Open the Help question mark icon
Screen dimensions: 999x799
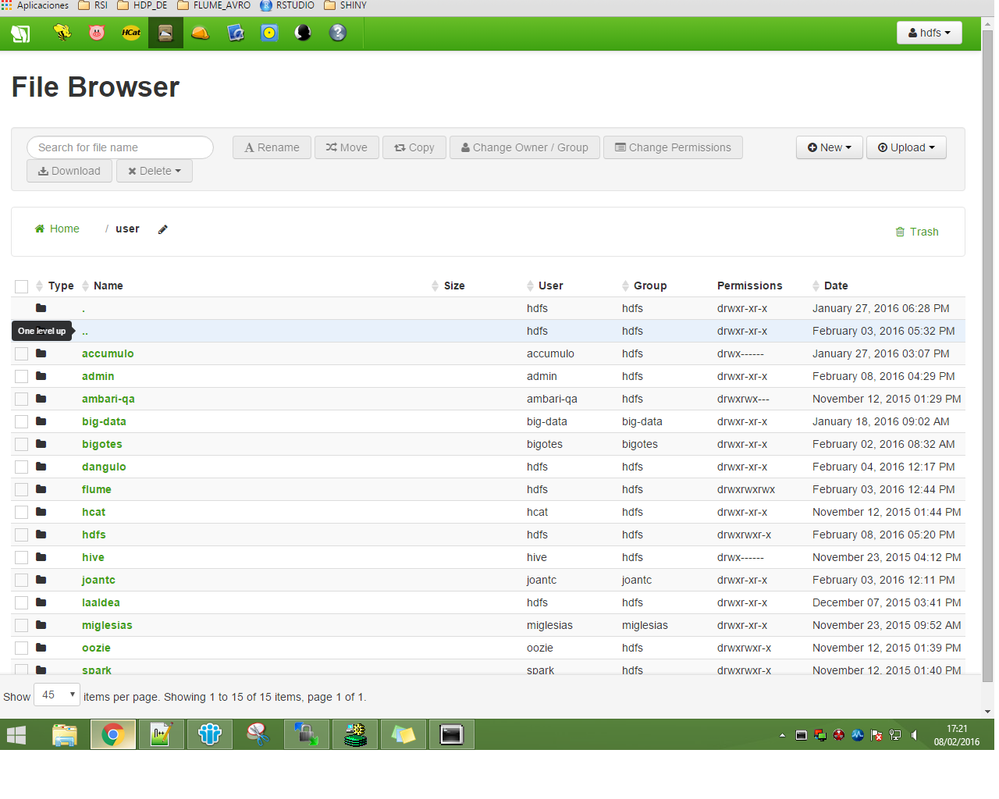click(338, 32)
